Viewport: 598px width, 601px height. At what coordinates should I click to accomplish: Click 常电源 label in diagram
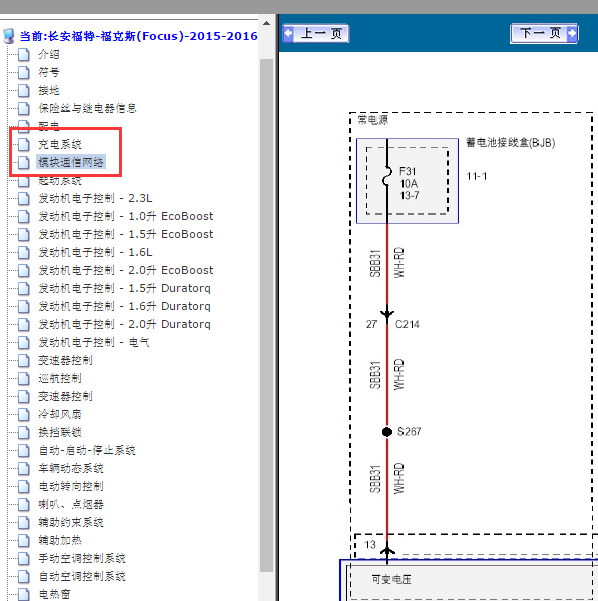click(x=373, y=120)
